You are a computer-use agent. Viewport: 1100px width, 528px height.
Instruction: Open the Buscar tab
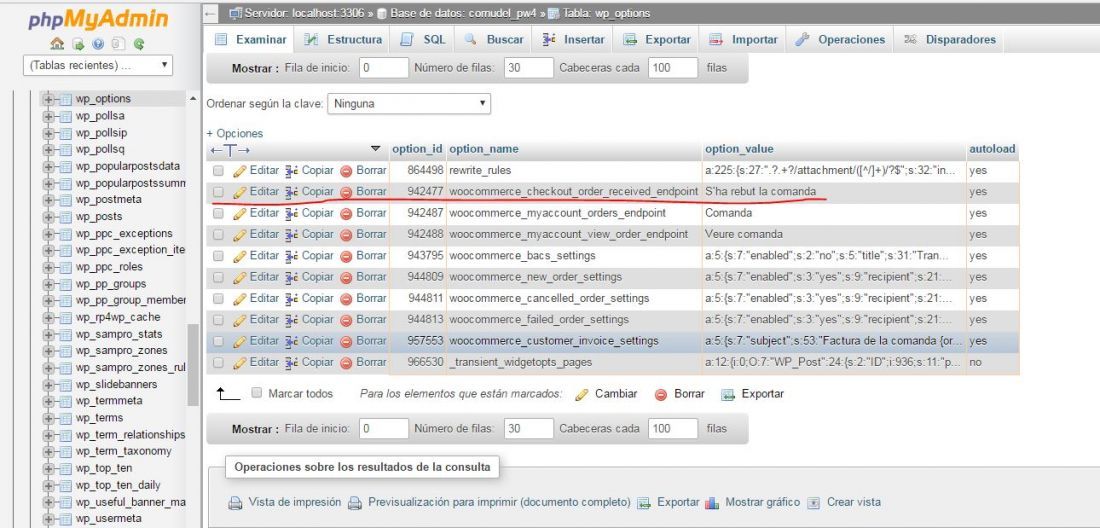point(494,40)
